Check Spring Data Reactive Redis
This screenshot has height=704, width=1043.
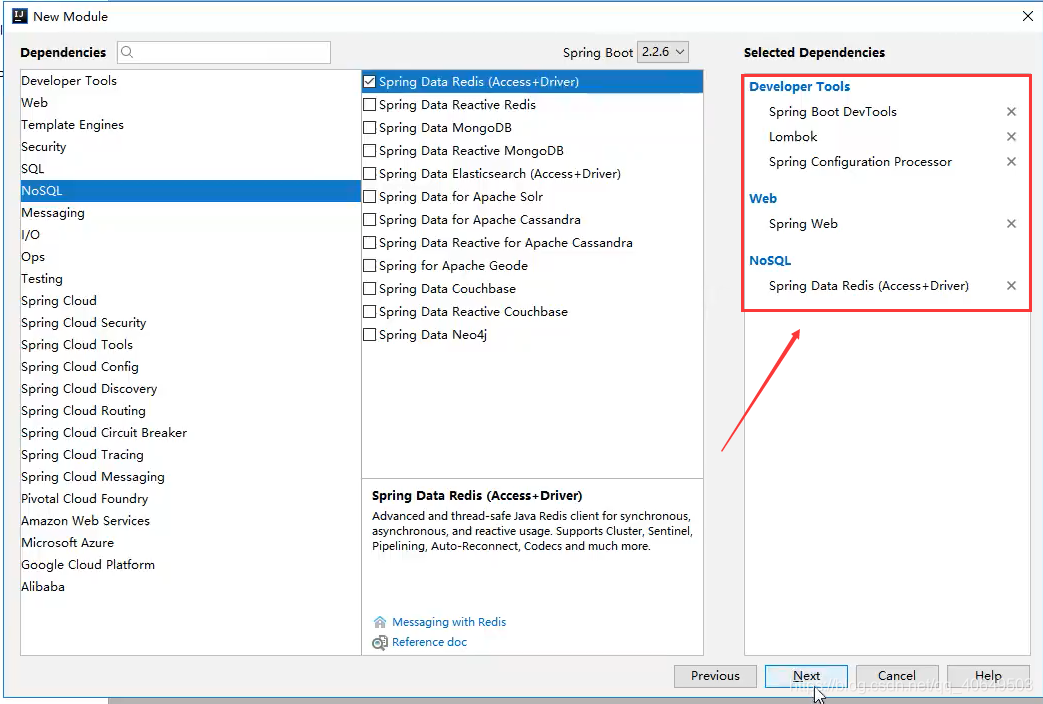click(x=369, y=104)
